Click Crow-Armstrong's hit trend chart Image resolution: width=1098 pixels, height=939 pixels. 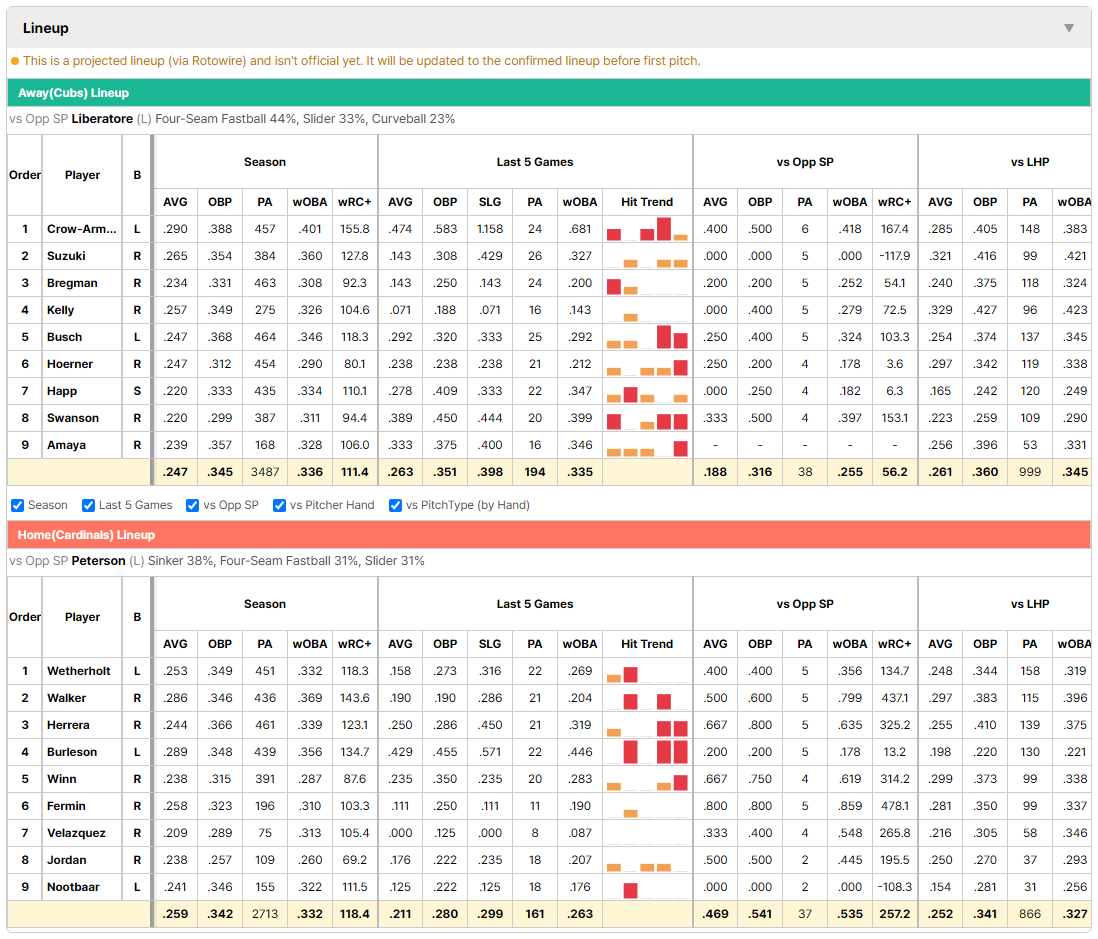click(x=647, y=229)
